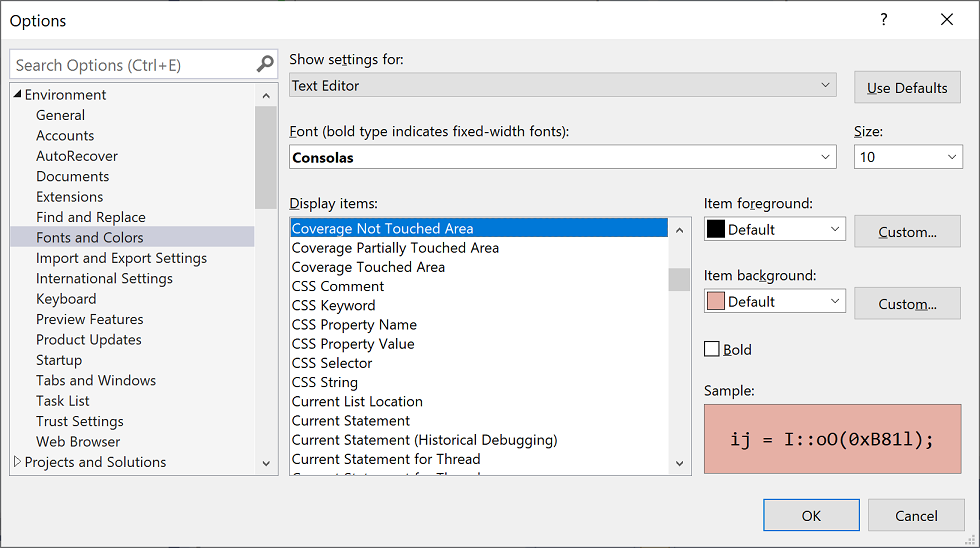Open the font Size dropdown

[x=908, y=157]
